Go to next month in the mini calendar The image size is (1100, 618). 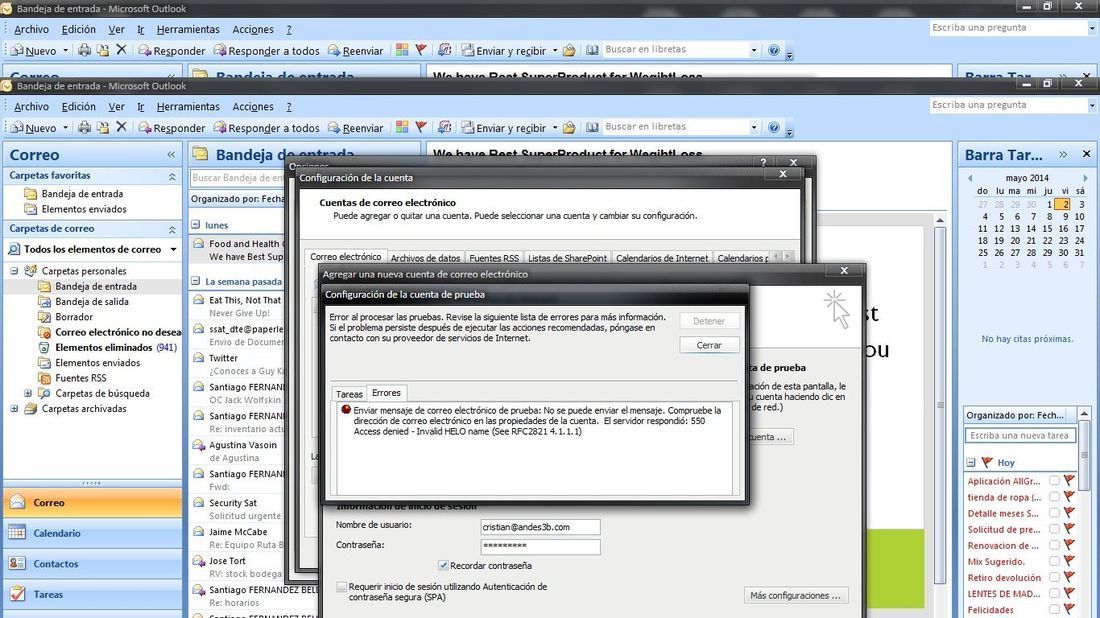(x=1085, y=178)
